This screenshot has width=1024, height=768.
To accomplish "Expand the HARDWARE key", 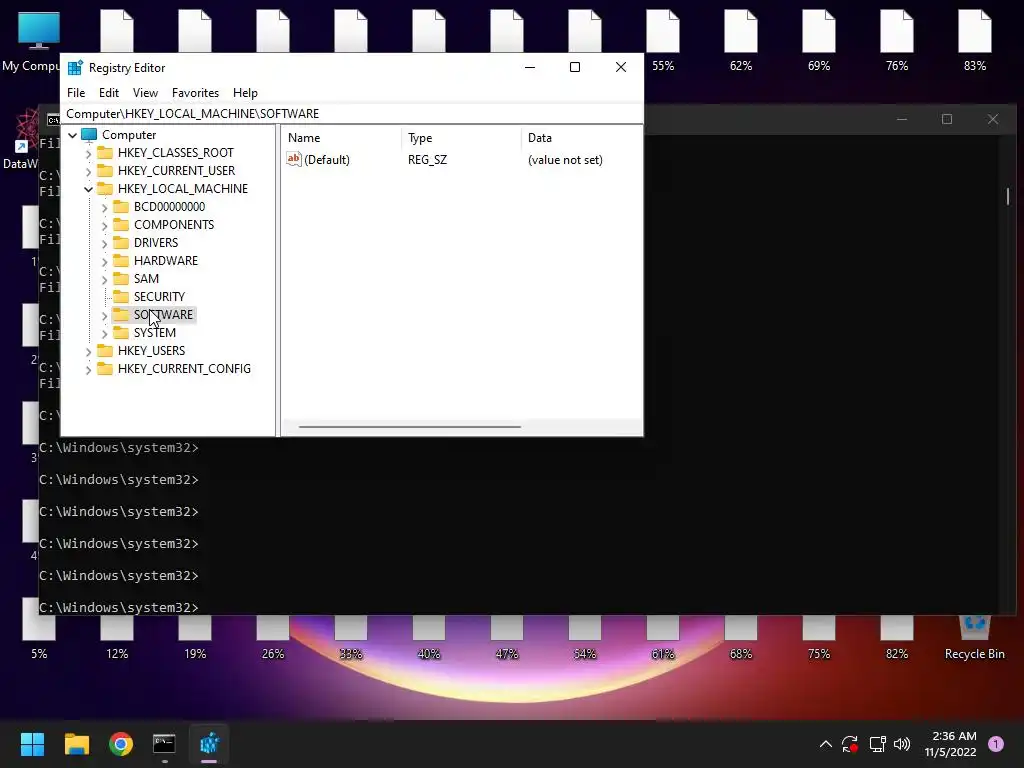I will click(x=104, y=261).
